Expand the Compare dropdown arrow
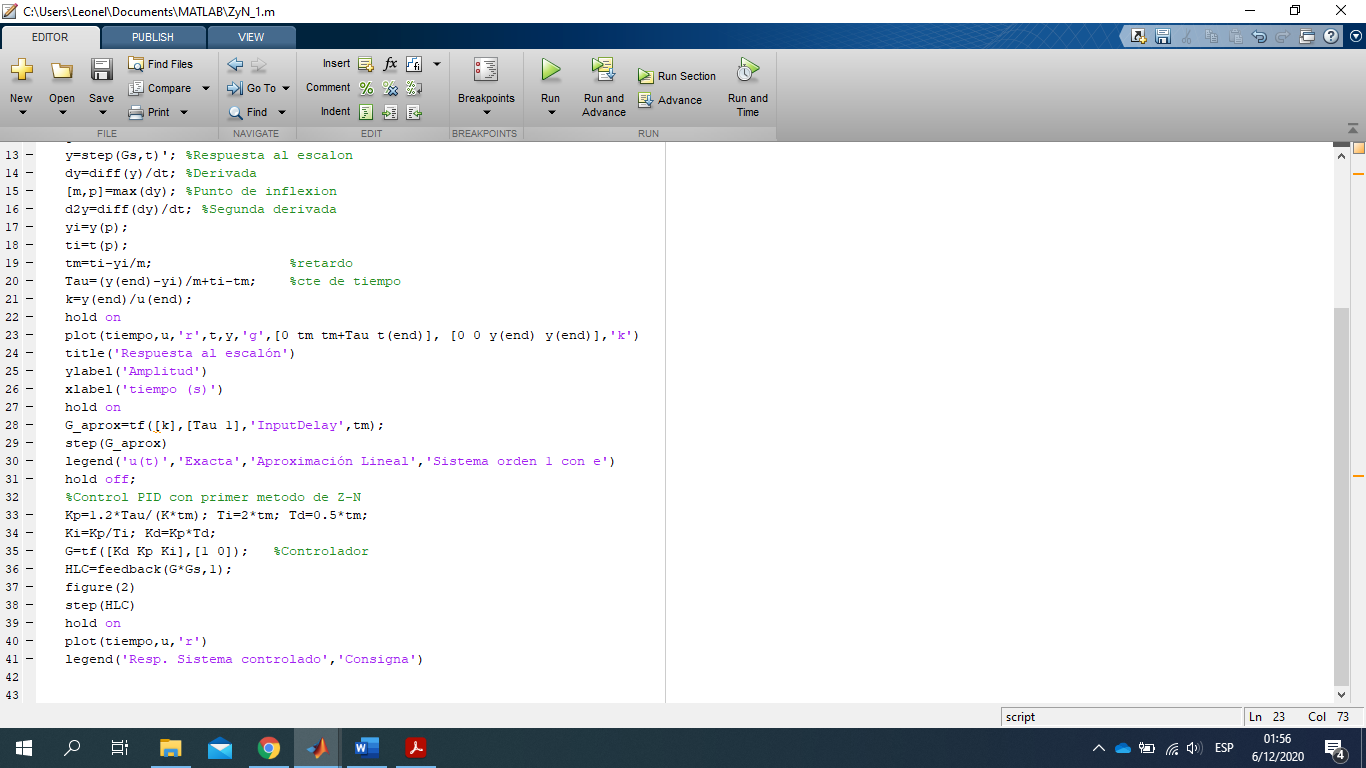 206,88
